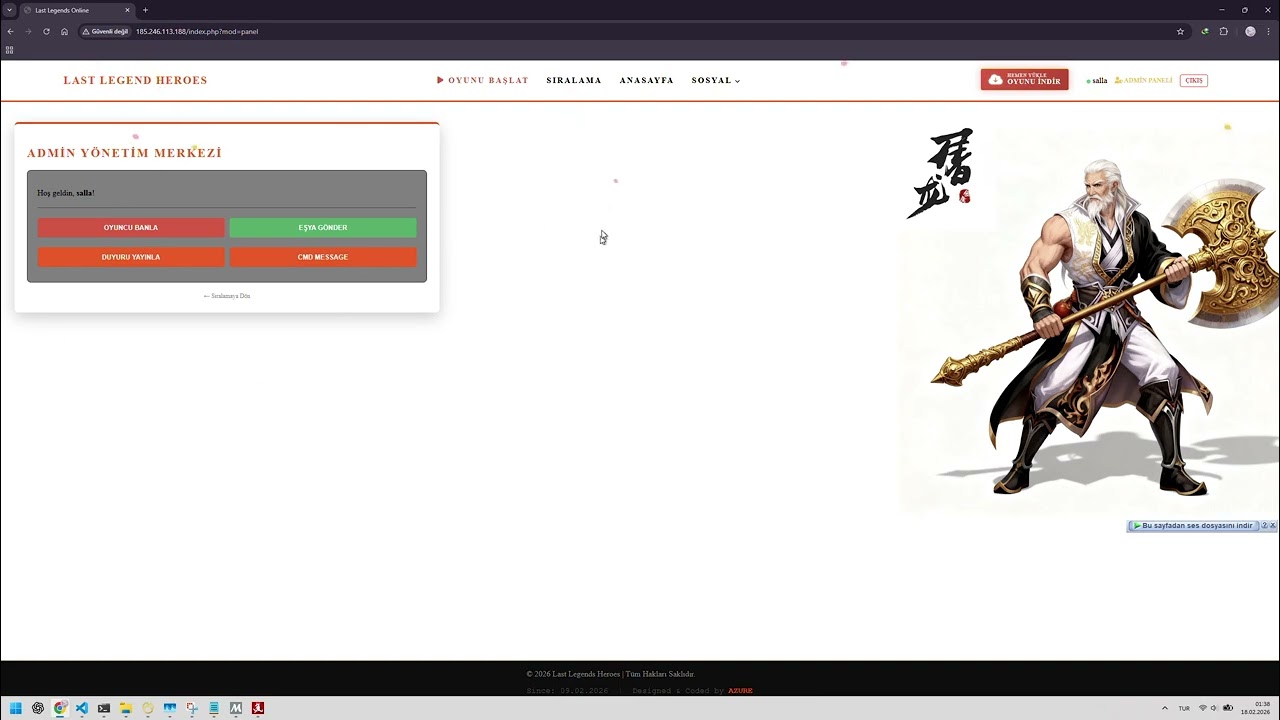
Task: Open the IDM extension icon in toolbar
Action: coord(1205,31)
